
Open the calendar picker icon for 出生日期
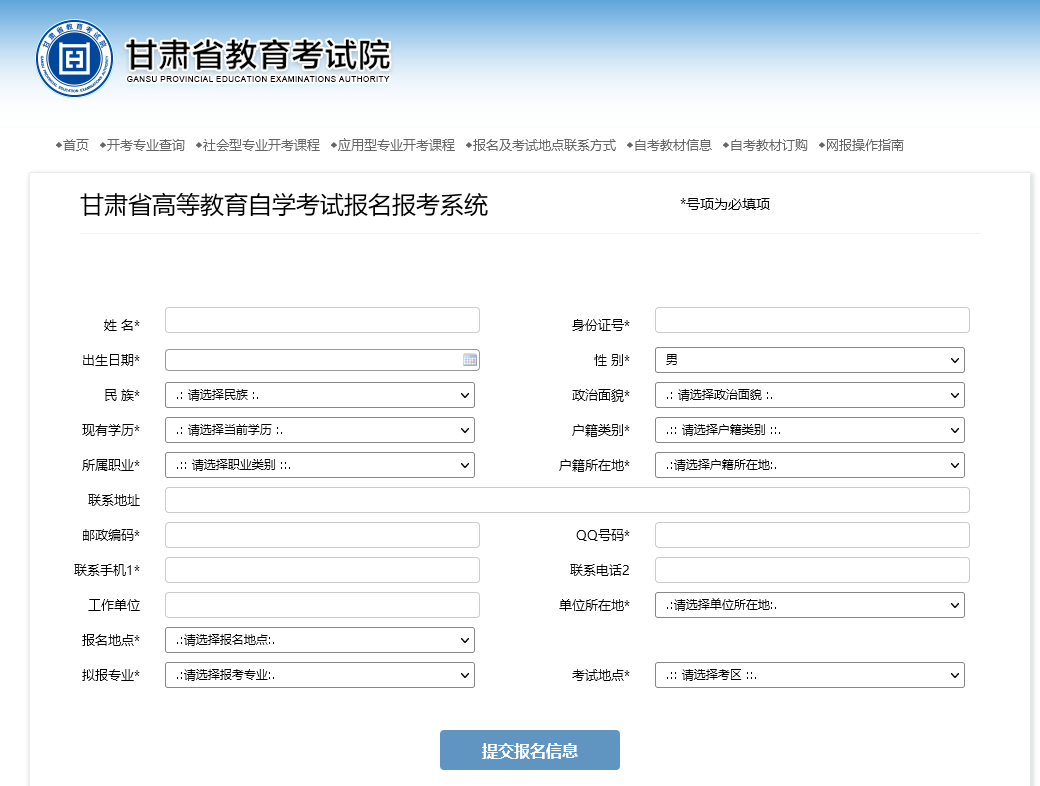click(470, 360)
